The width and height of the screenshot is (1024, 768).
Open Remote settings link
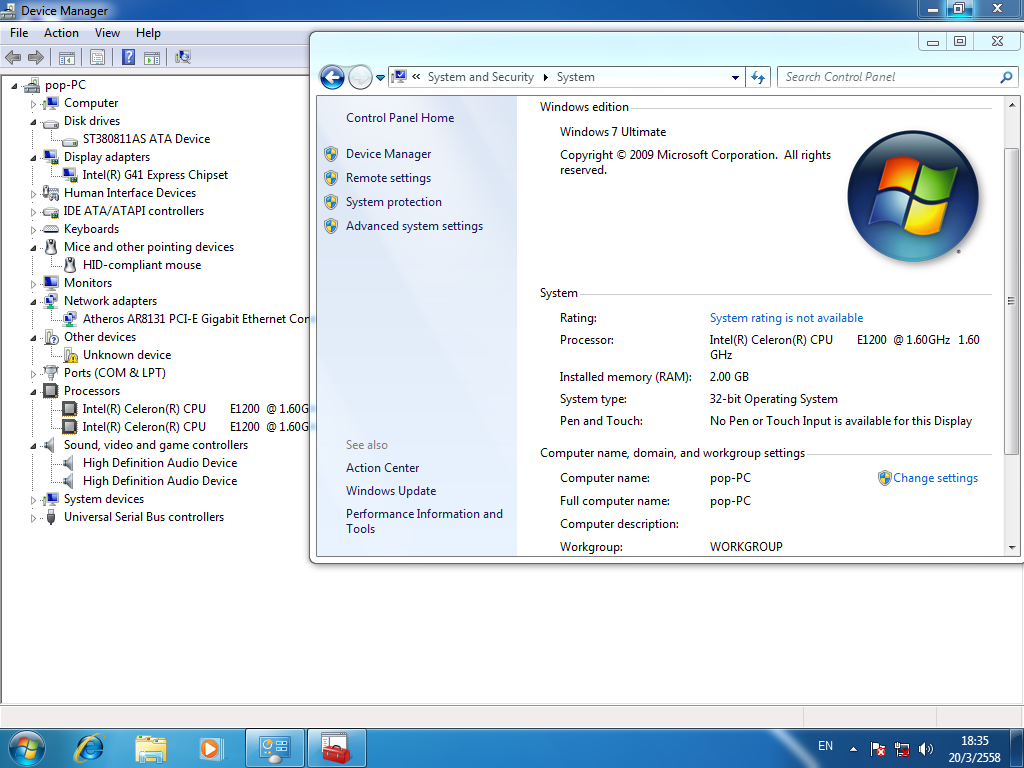389,178
